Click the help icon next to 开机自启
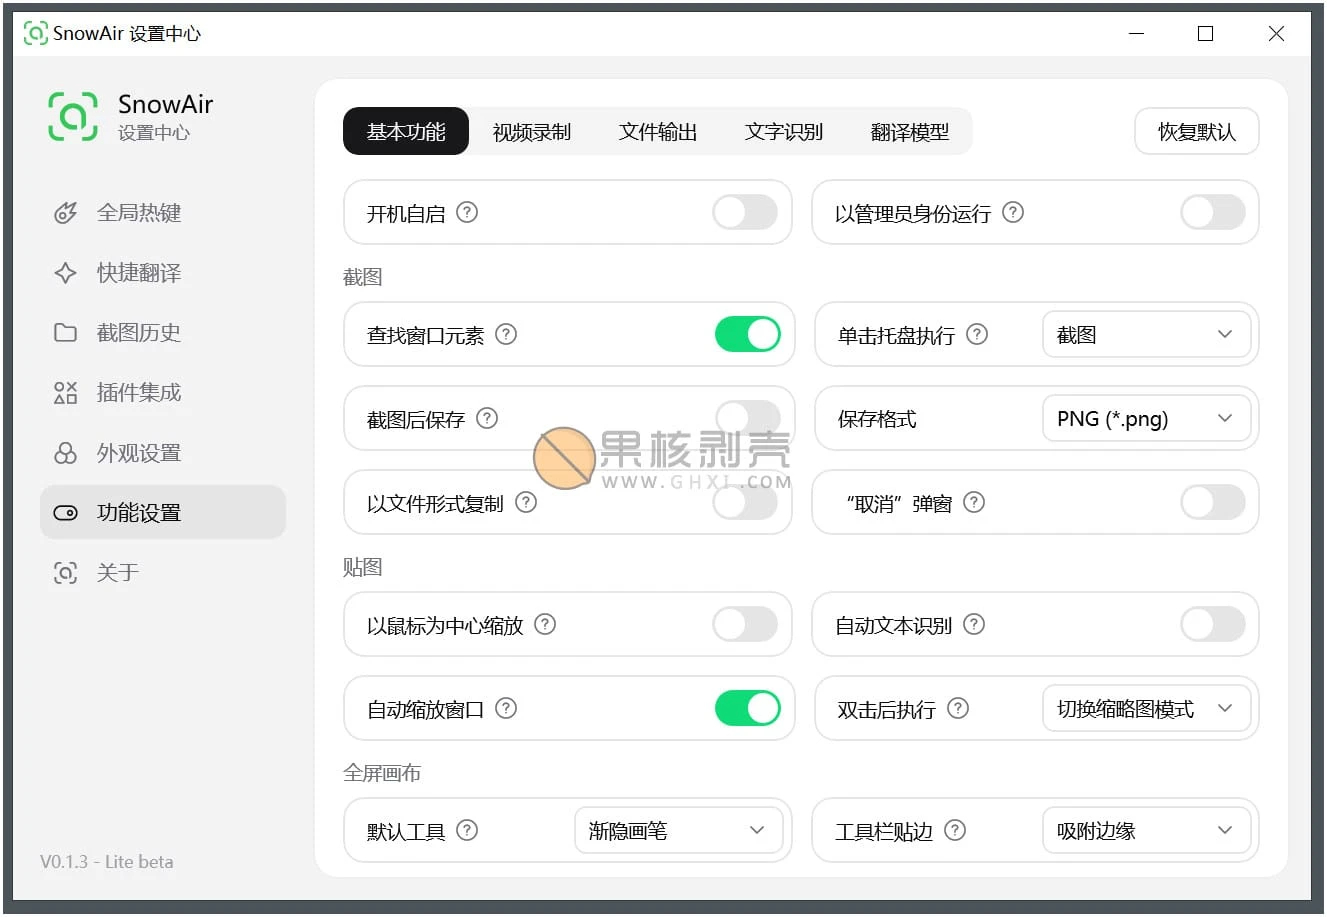 tap(467, 212)
